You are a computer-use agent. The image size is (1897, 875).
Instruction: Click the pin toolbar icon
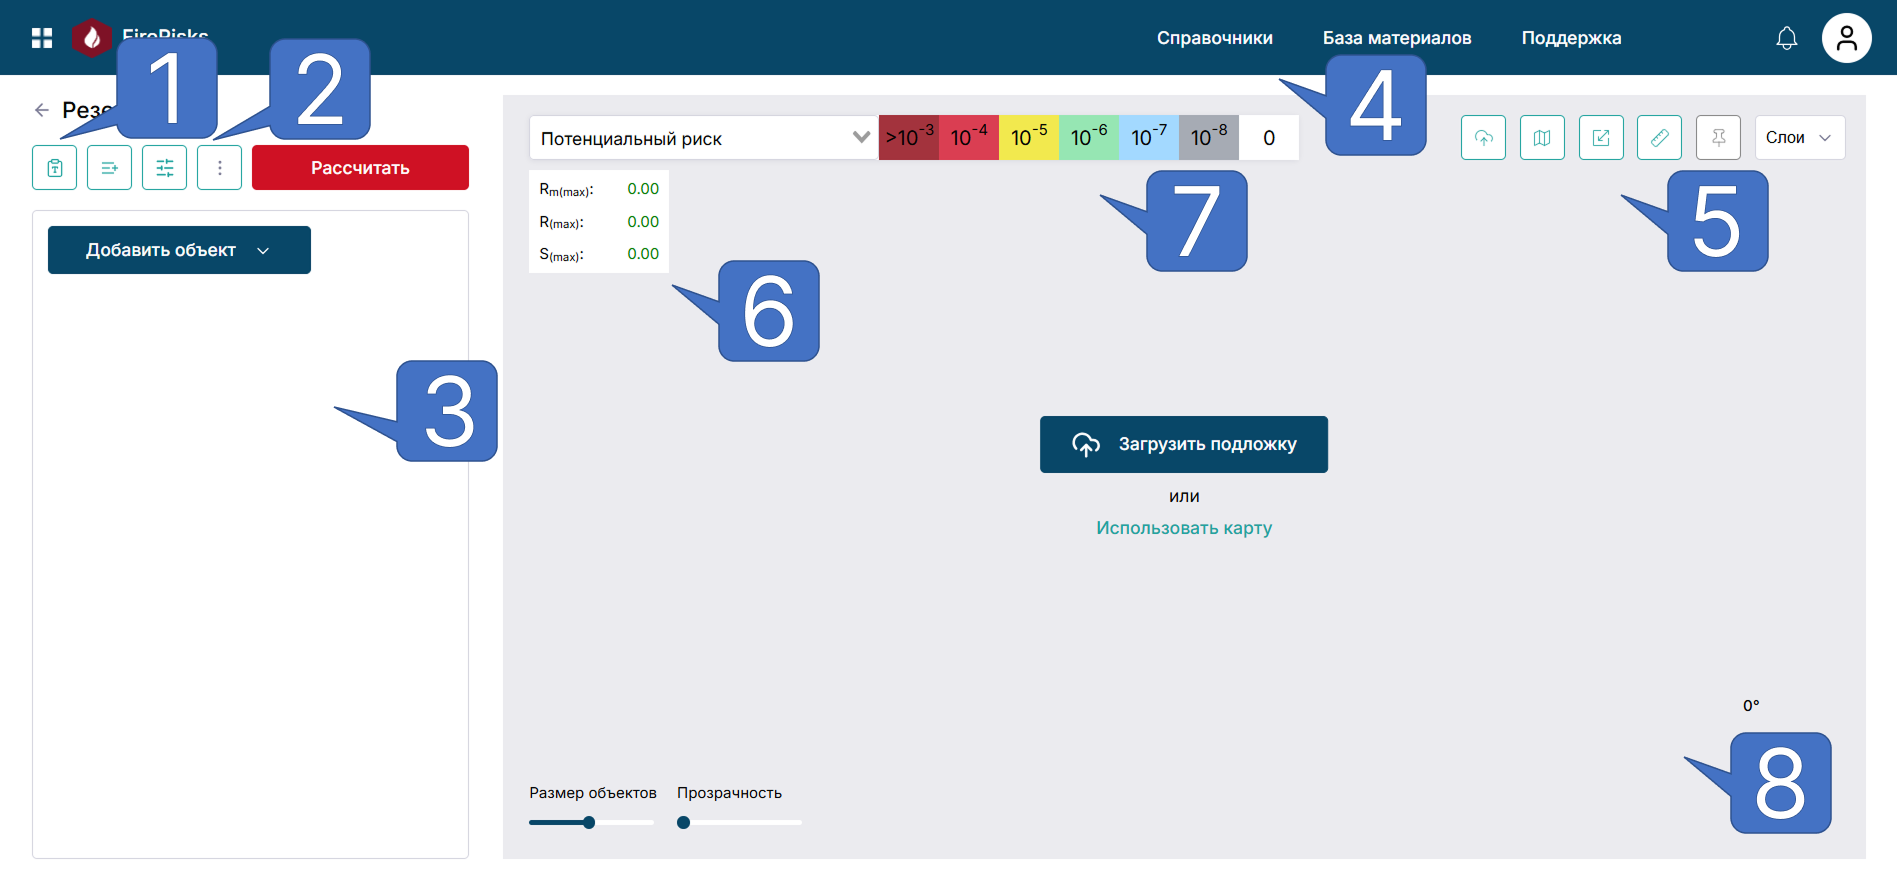(x=1718, y=138)
